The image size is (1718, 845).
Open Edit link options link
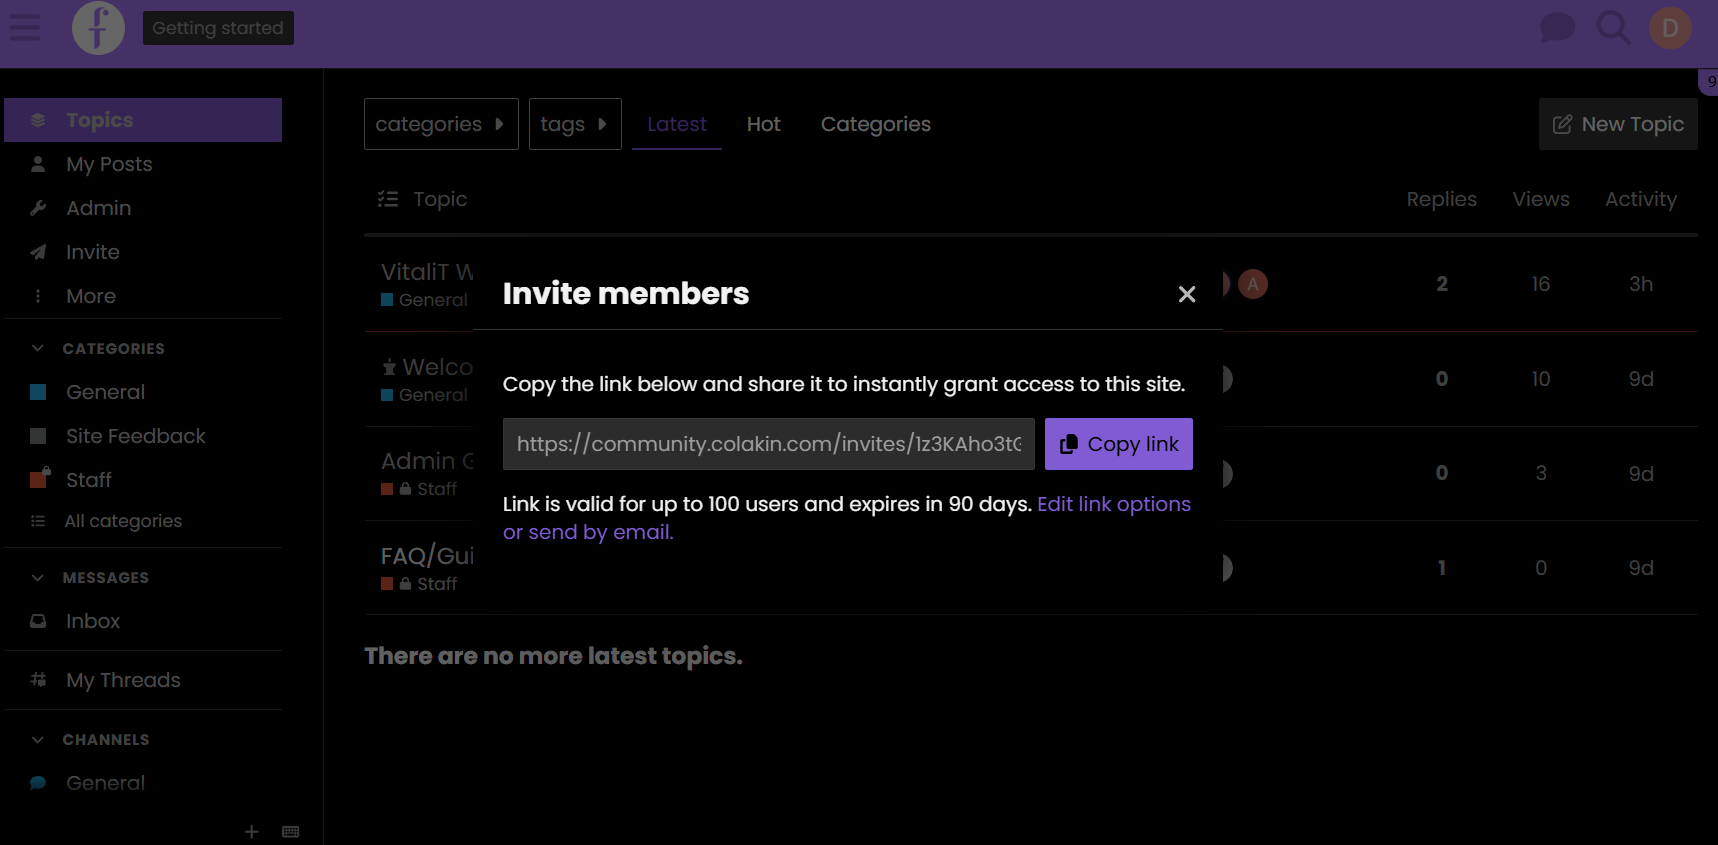coord(1113,504)
